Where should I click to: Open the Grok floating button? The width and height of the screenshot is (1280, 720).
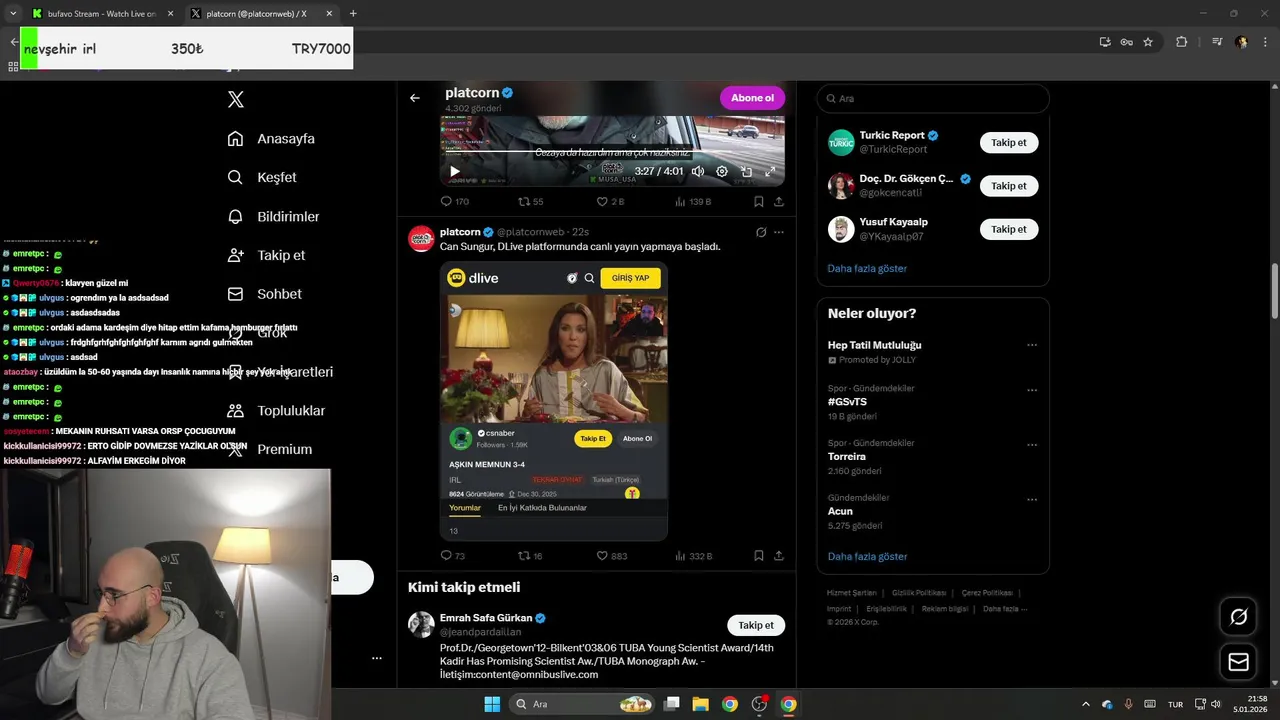(1238, 617)
